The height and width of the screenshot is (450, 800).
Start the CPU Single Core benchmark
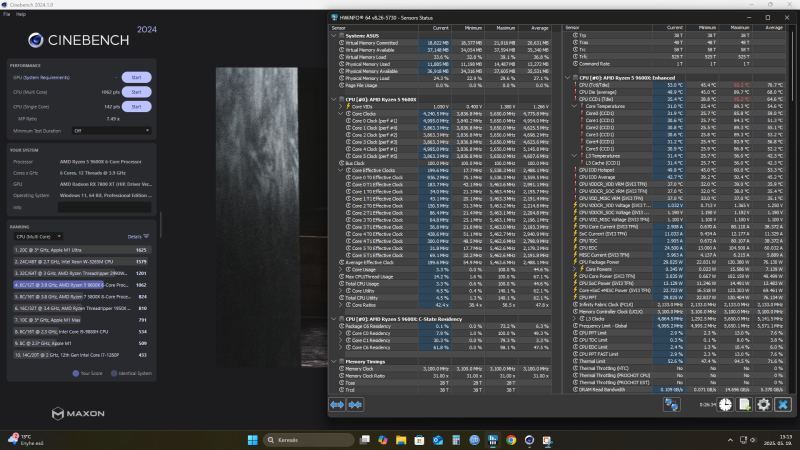pos(136,107)
